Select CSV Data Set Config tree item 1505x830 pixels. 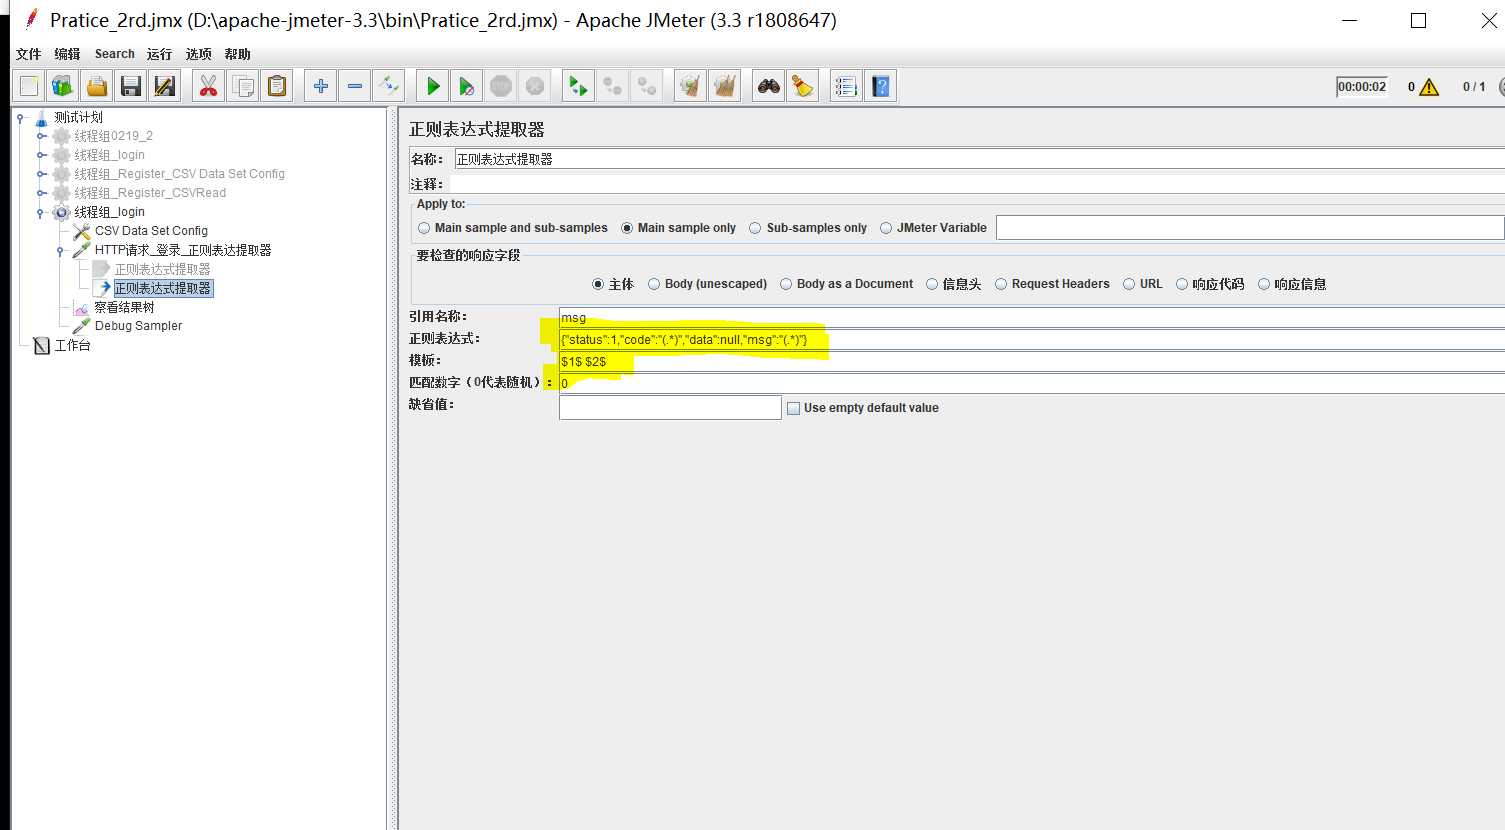(151, 231)
